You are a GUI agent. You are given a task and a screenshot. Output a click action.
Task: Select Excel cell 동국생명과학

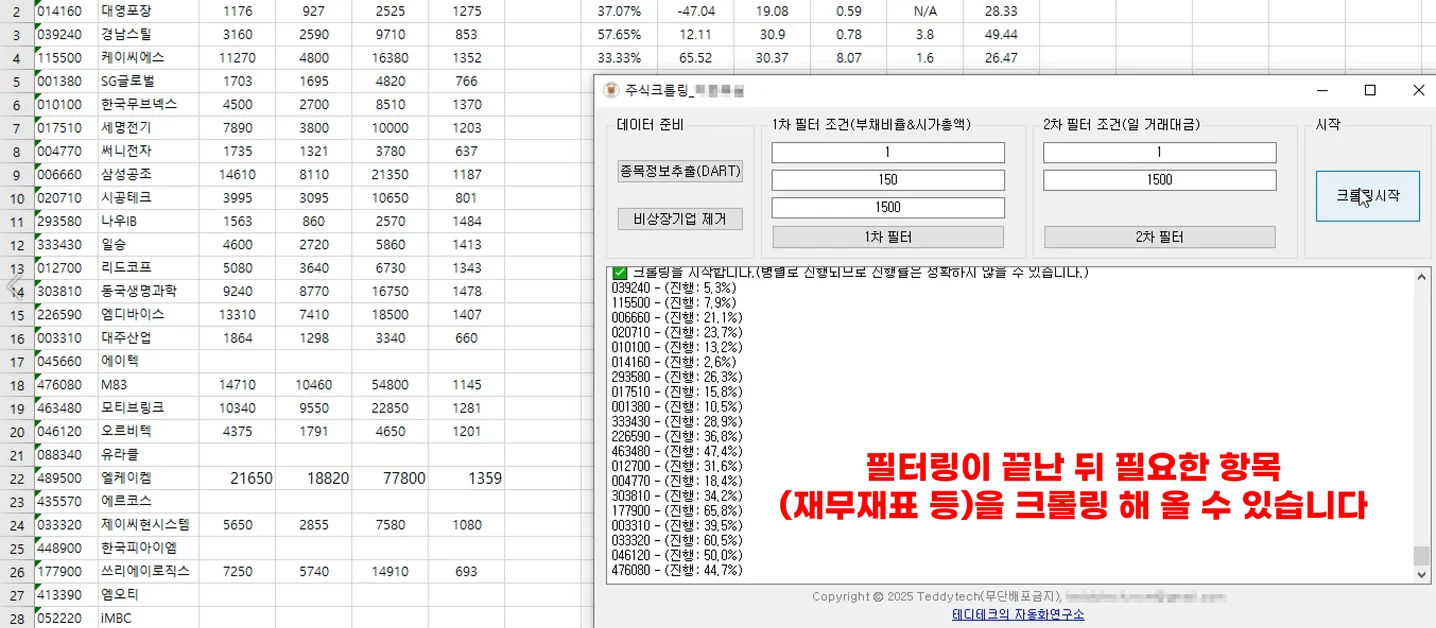(x=148, y=291)
